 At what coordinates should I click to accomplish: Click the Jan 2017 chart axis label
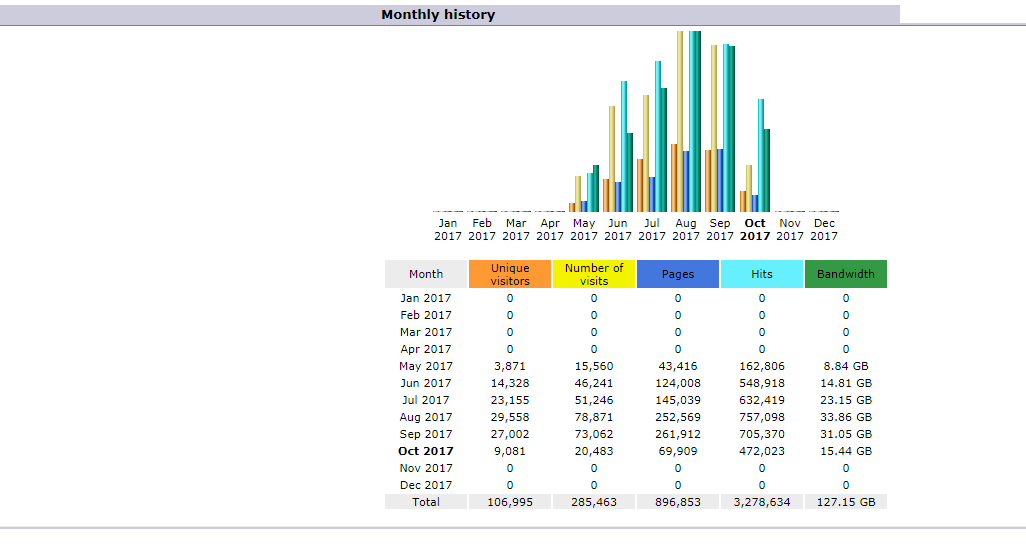click(x=448, y=230)
